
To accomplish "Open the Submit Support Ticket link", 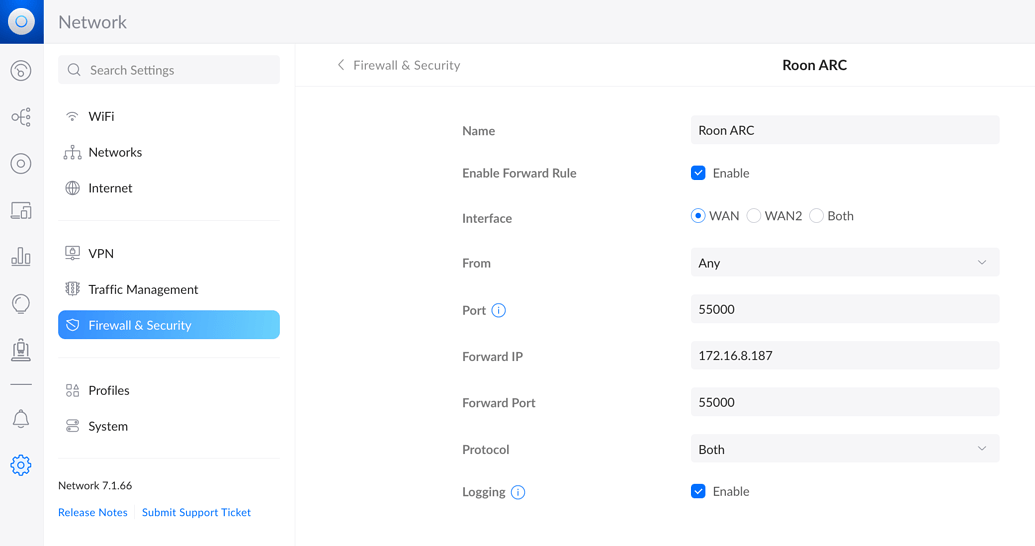I will point(196,512).
